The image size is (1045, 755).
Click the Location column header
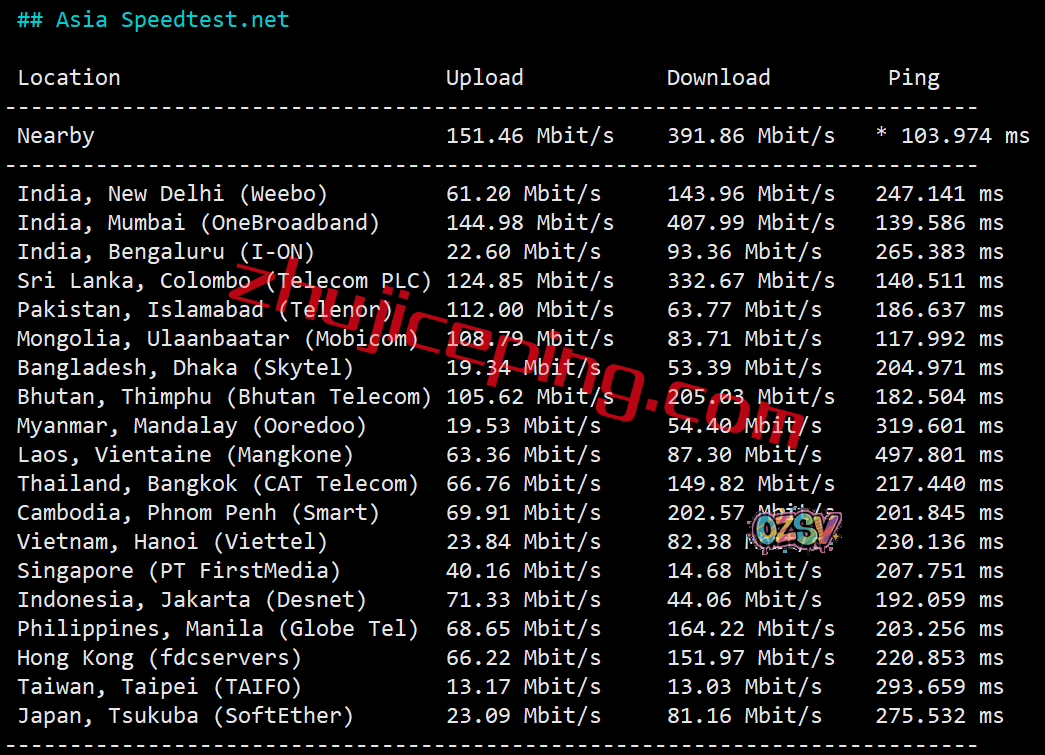tap(69, 78)
